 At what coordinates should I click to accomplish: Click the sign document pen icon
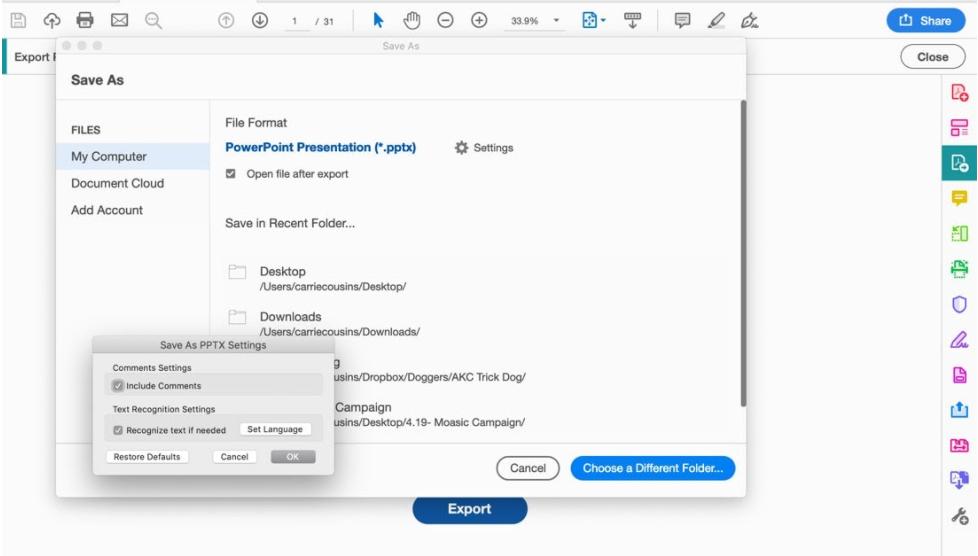click(749, 21)
